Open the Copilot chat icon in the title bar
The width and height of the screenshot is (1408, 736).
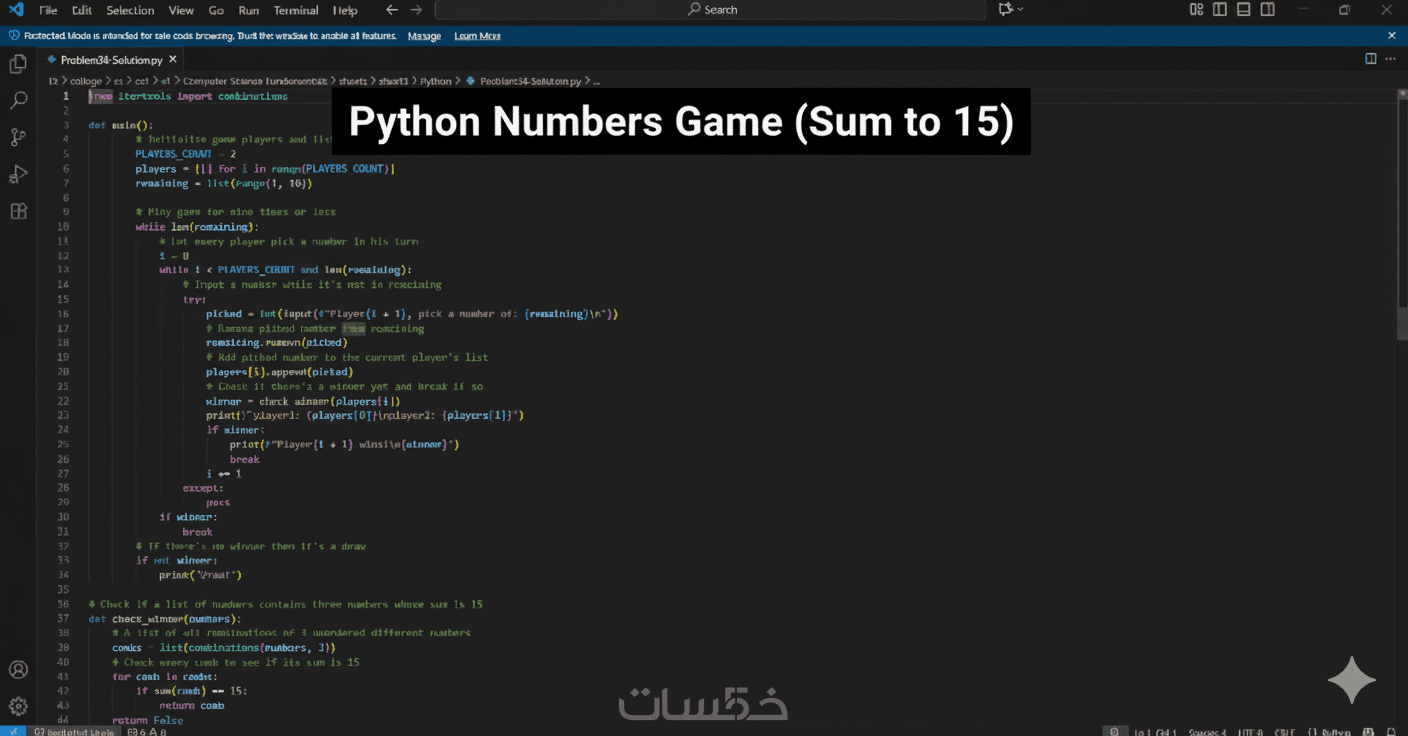tap(1005, 10)
